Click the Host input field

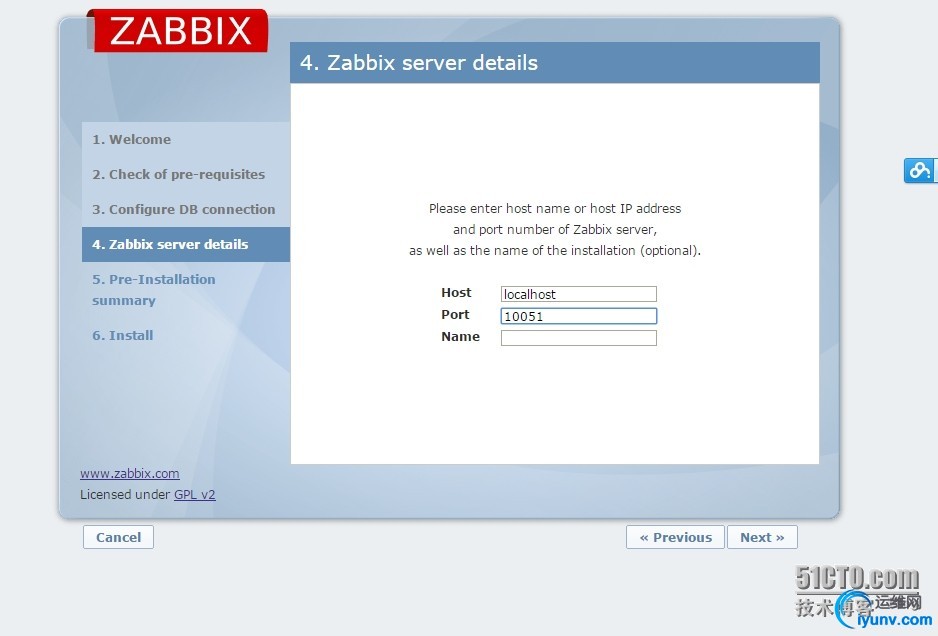578,294
